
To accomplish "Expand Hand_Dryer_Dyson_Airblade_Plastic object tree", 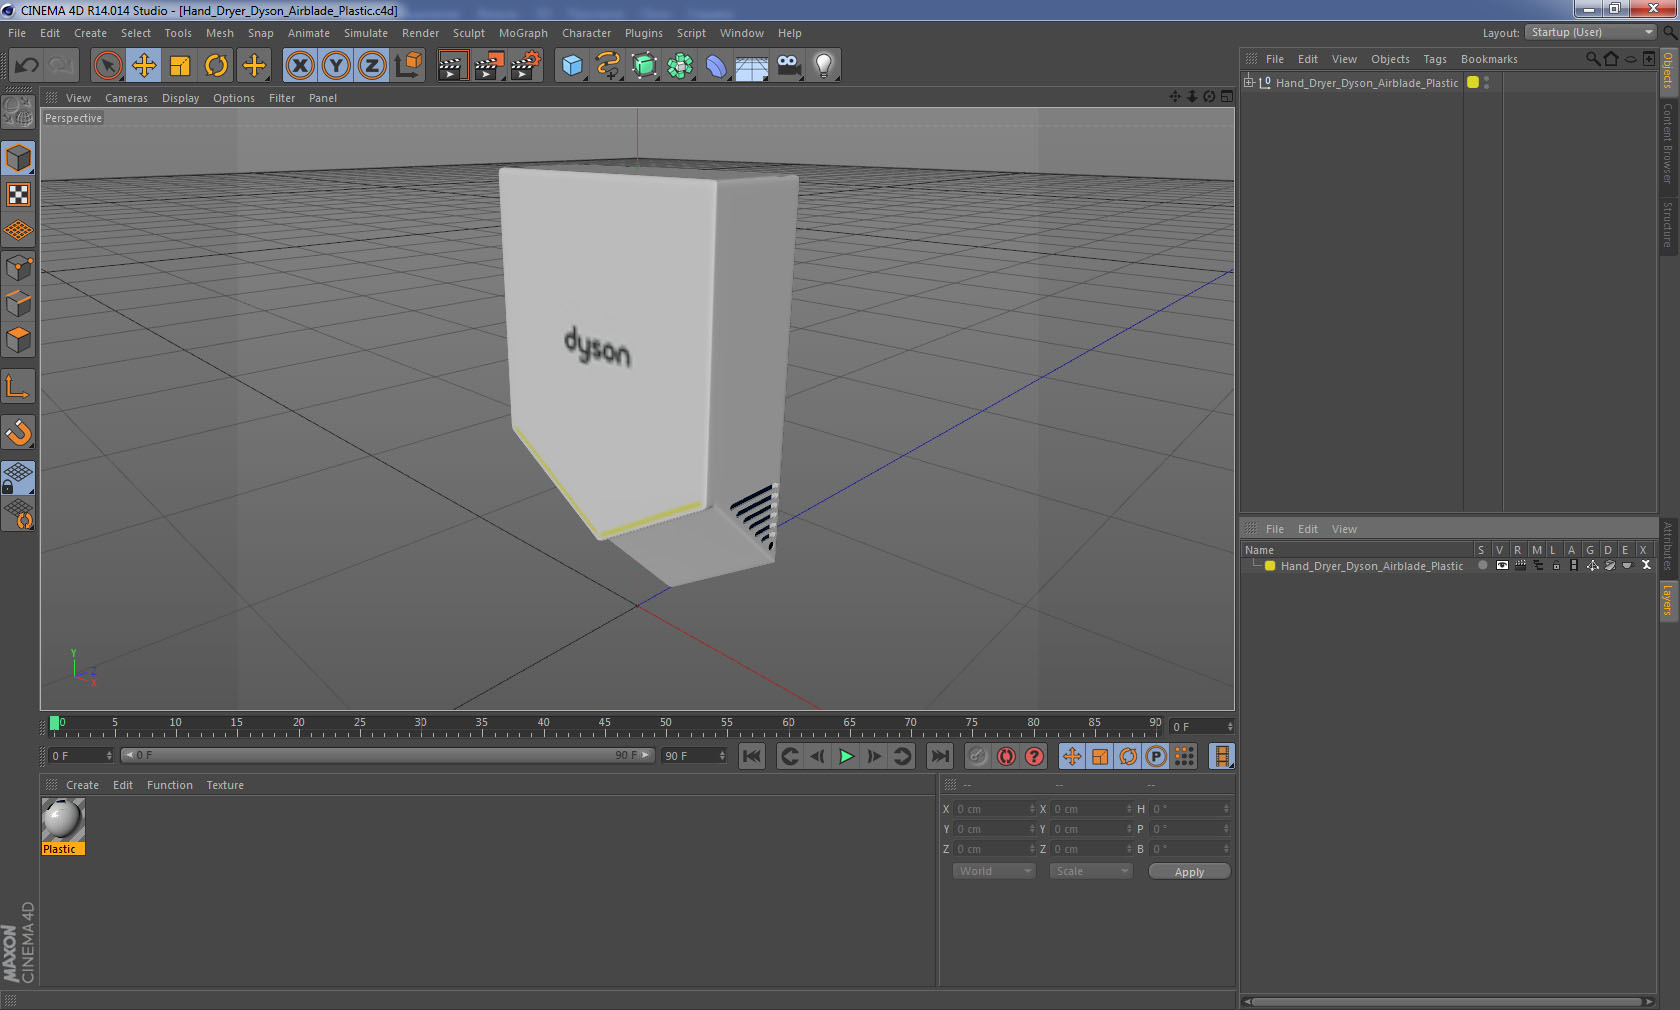I will 1249,82.
